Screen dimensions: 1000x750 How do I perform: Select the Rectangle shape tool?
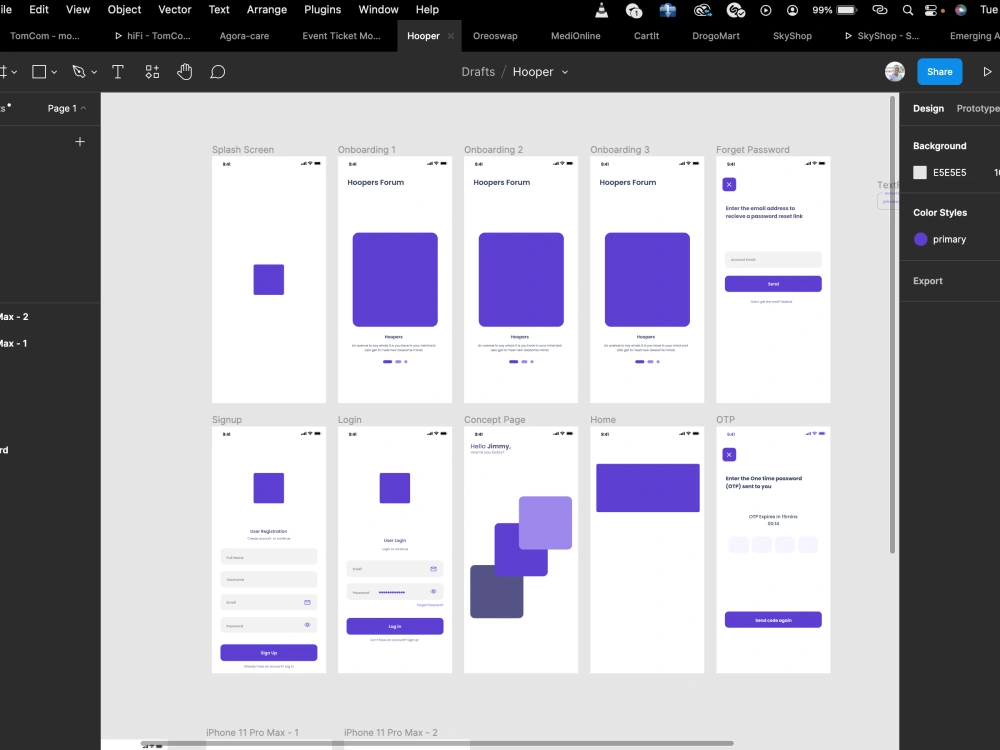(39, 72)
